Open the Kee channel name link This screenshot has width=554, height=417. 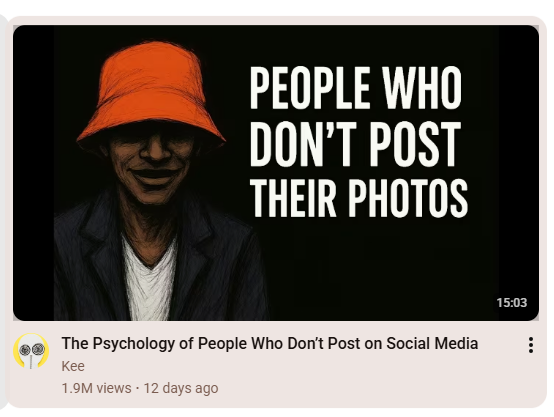point(73,366)
